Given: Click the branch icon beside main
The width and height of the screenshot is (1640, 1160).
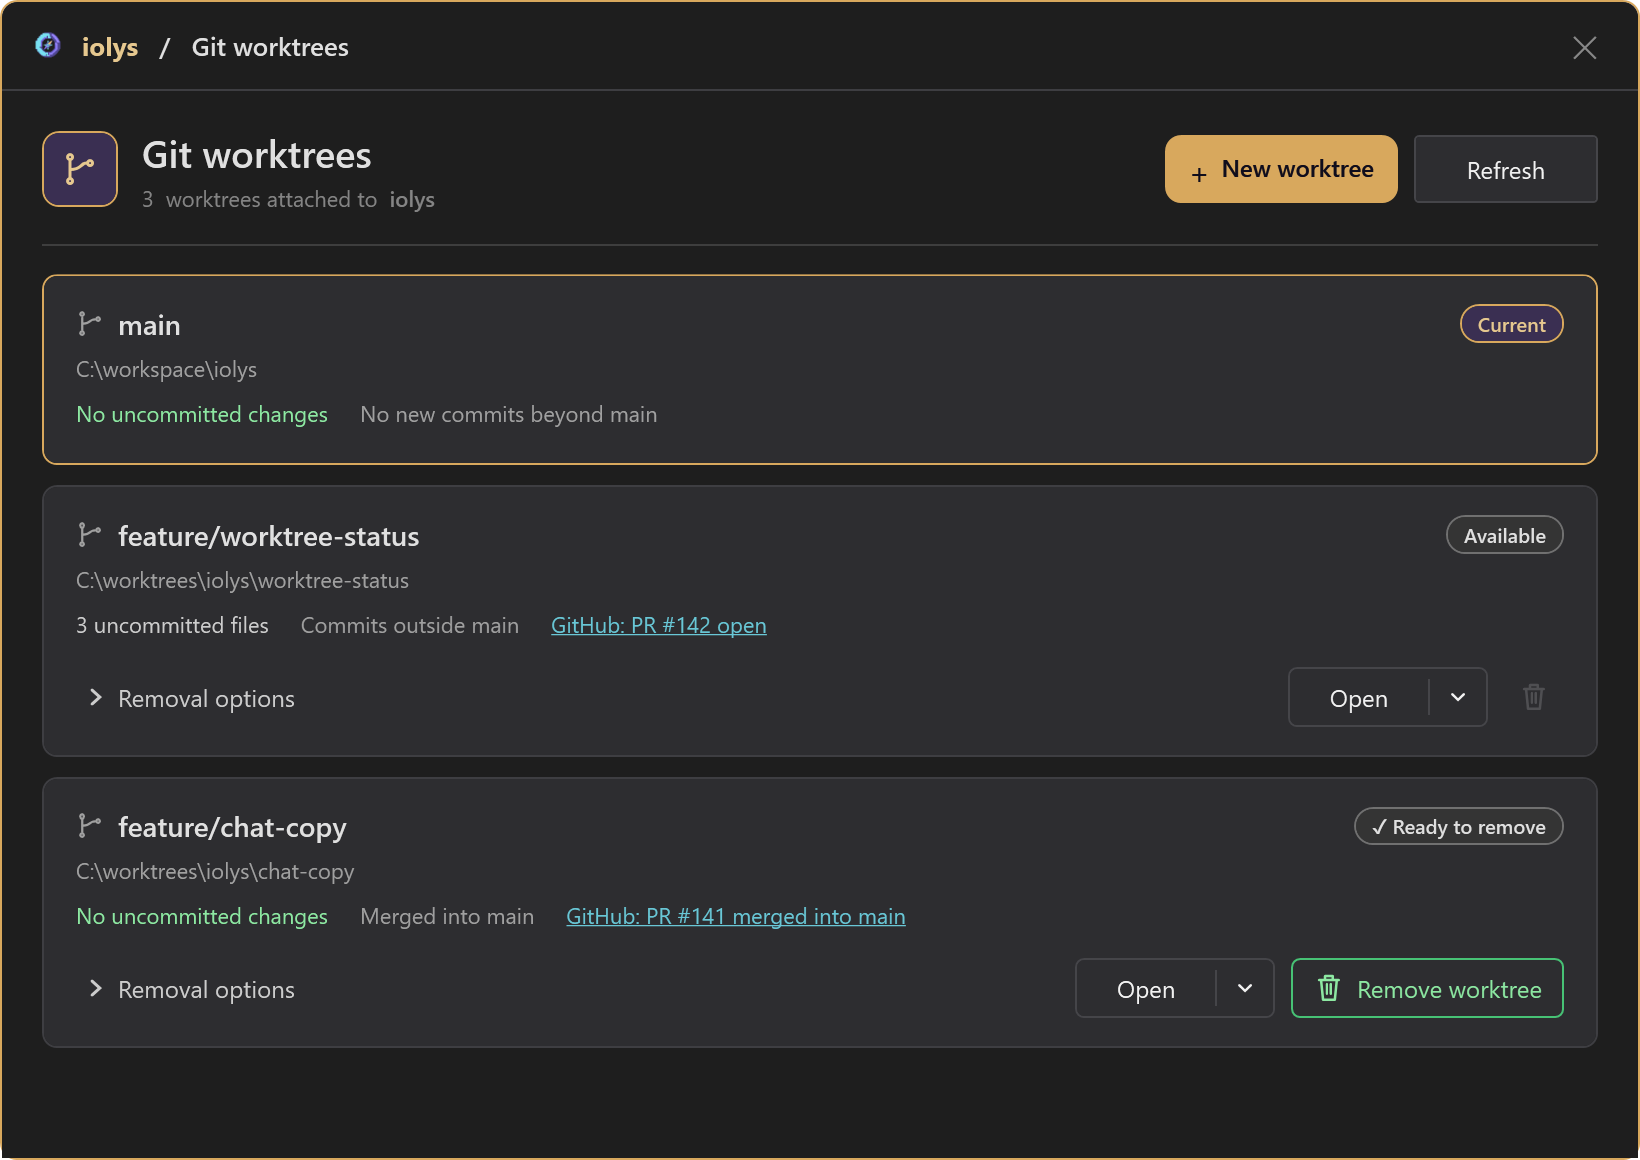Looking at the screenshot, I should click(x=90, y=324).
